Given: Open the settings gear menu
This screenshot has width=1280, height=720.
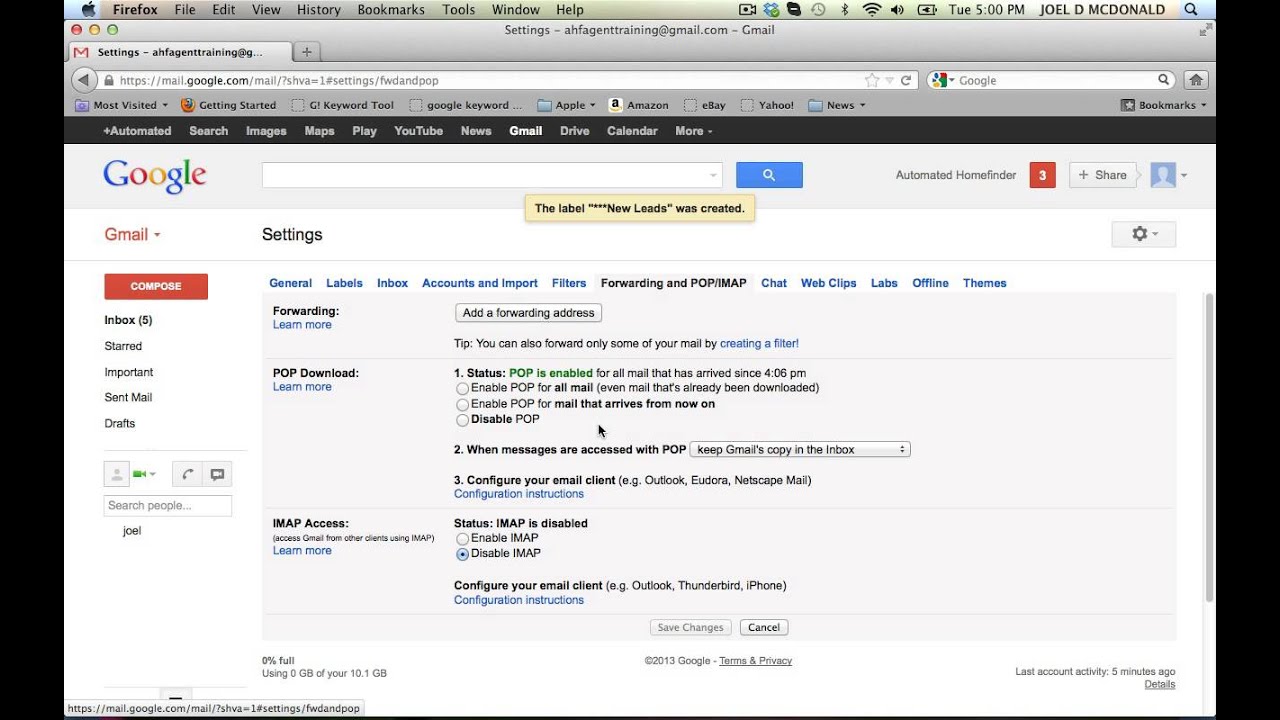Looking at the screenshot, I should [1143, 234].
